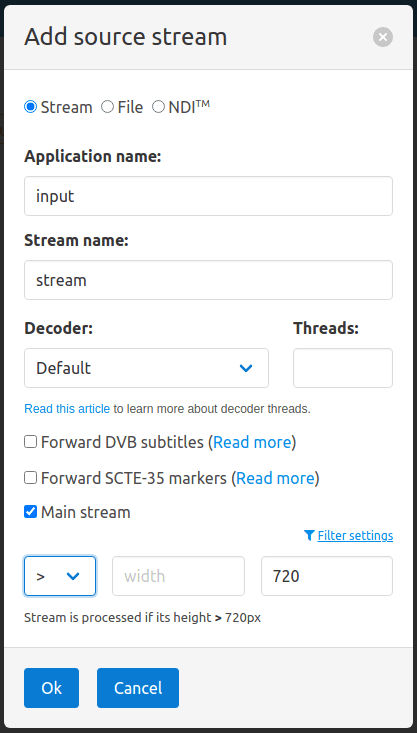
Task: Open the Decoder dropdown
Action: [x=146, y=368]
